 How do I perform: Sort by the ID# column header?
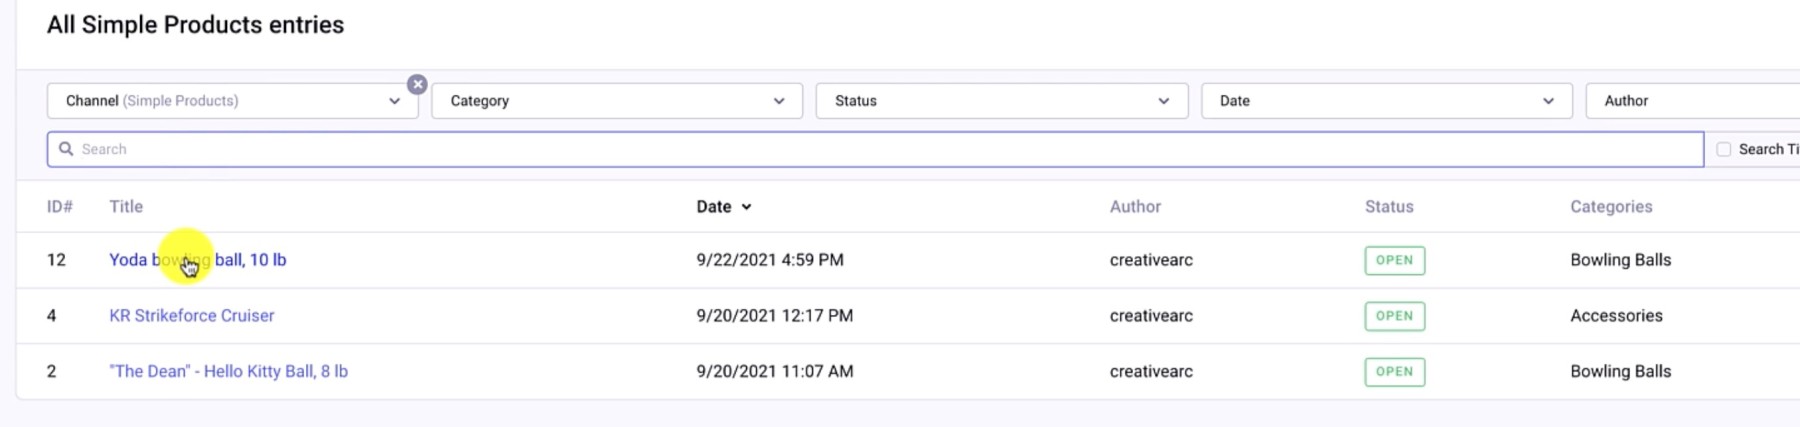click(x=60, y=207)
